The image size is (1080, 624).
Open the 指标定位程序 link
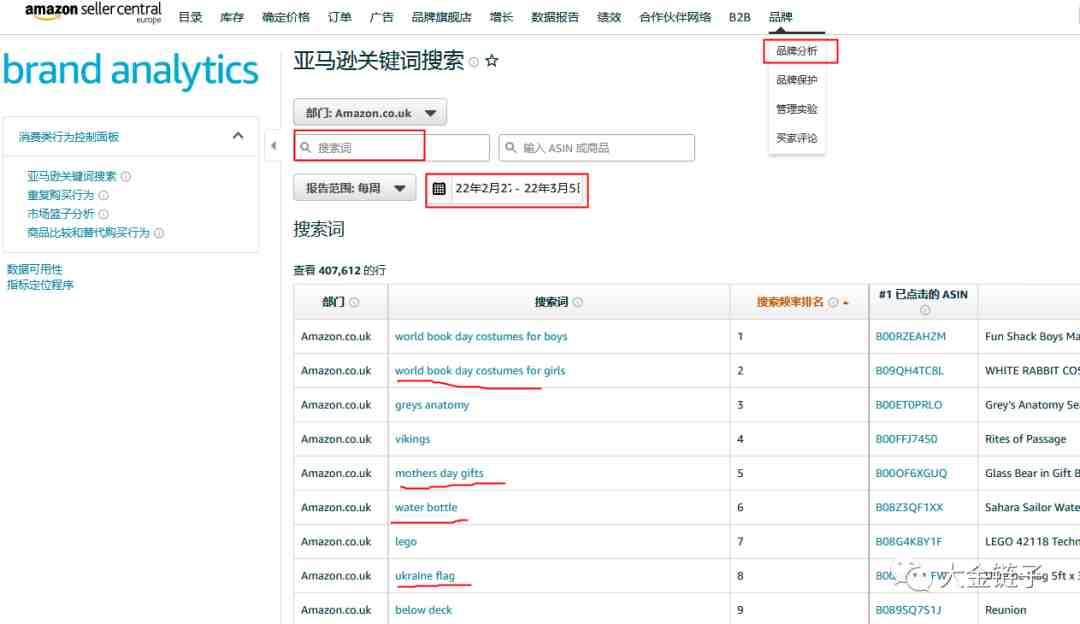tap(40, 285)
